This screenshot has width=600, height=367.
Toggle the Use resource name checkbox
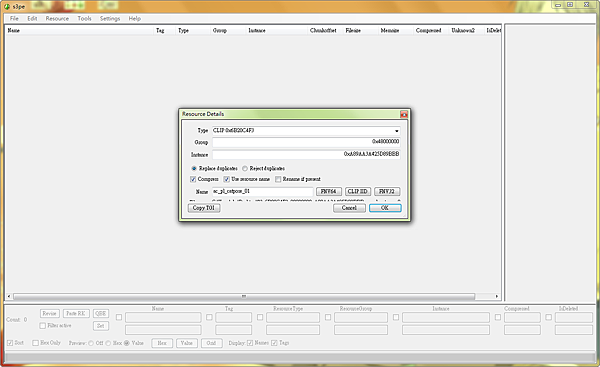click(227, 179)
